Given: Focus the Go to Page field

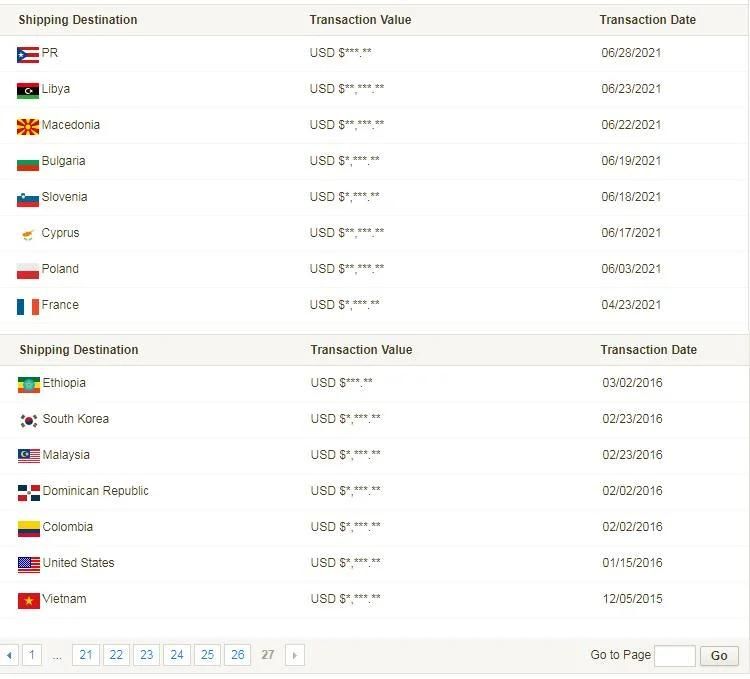Looking at the screenshot, I should (674, 656).
